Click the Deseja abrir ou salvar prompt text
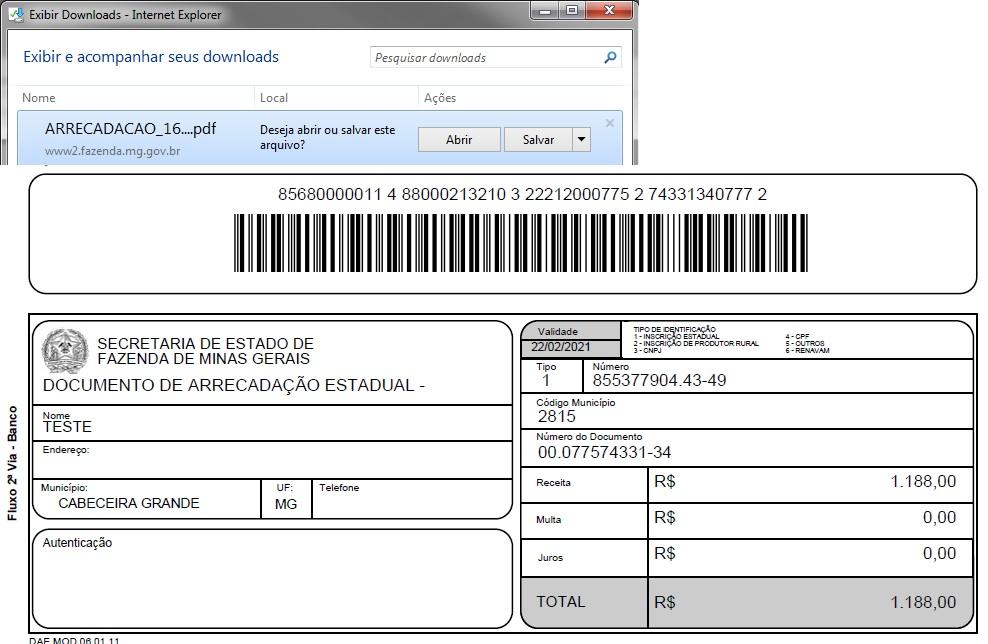Viewport: 988px width, 644px height. tap(328, 137)
